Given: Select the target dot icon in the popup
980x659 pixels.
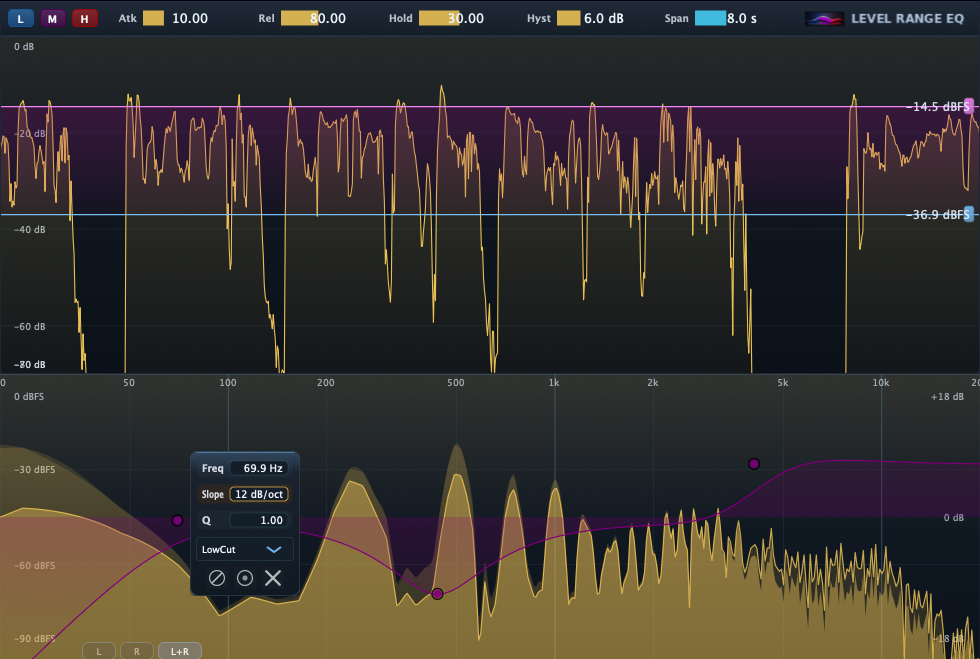Looking at the screenshot, I should (244, 578).
